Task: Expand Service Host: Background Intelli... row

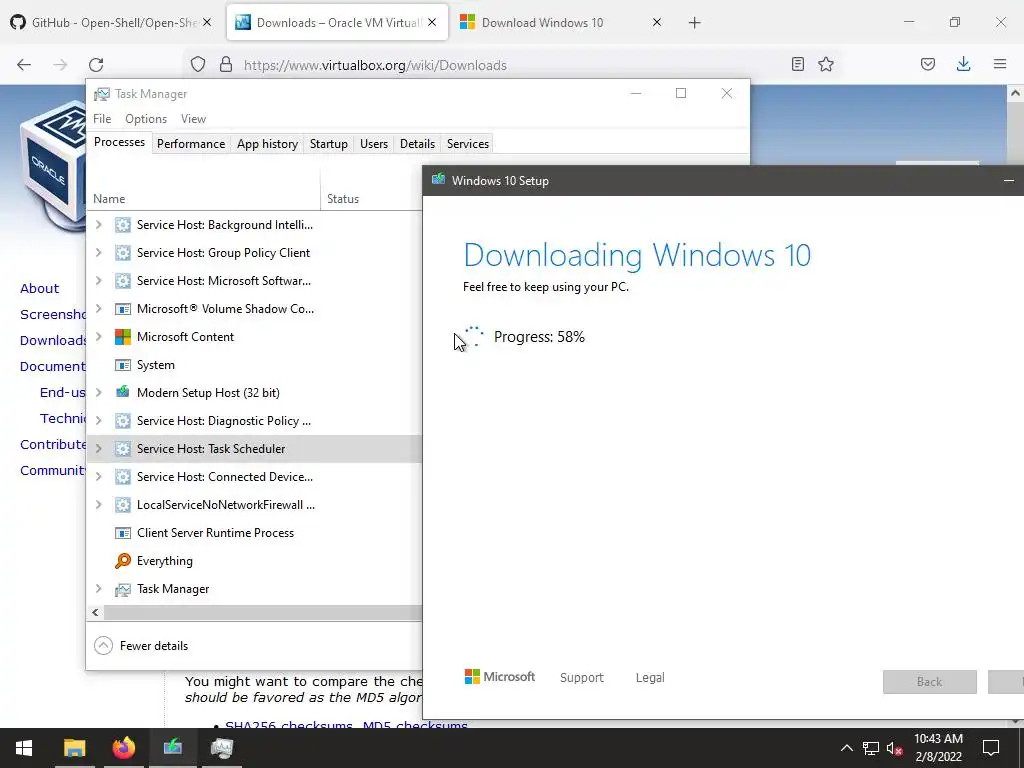Action: (x=99, y=225)
